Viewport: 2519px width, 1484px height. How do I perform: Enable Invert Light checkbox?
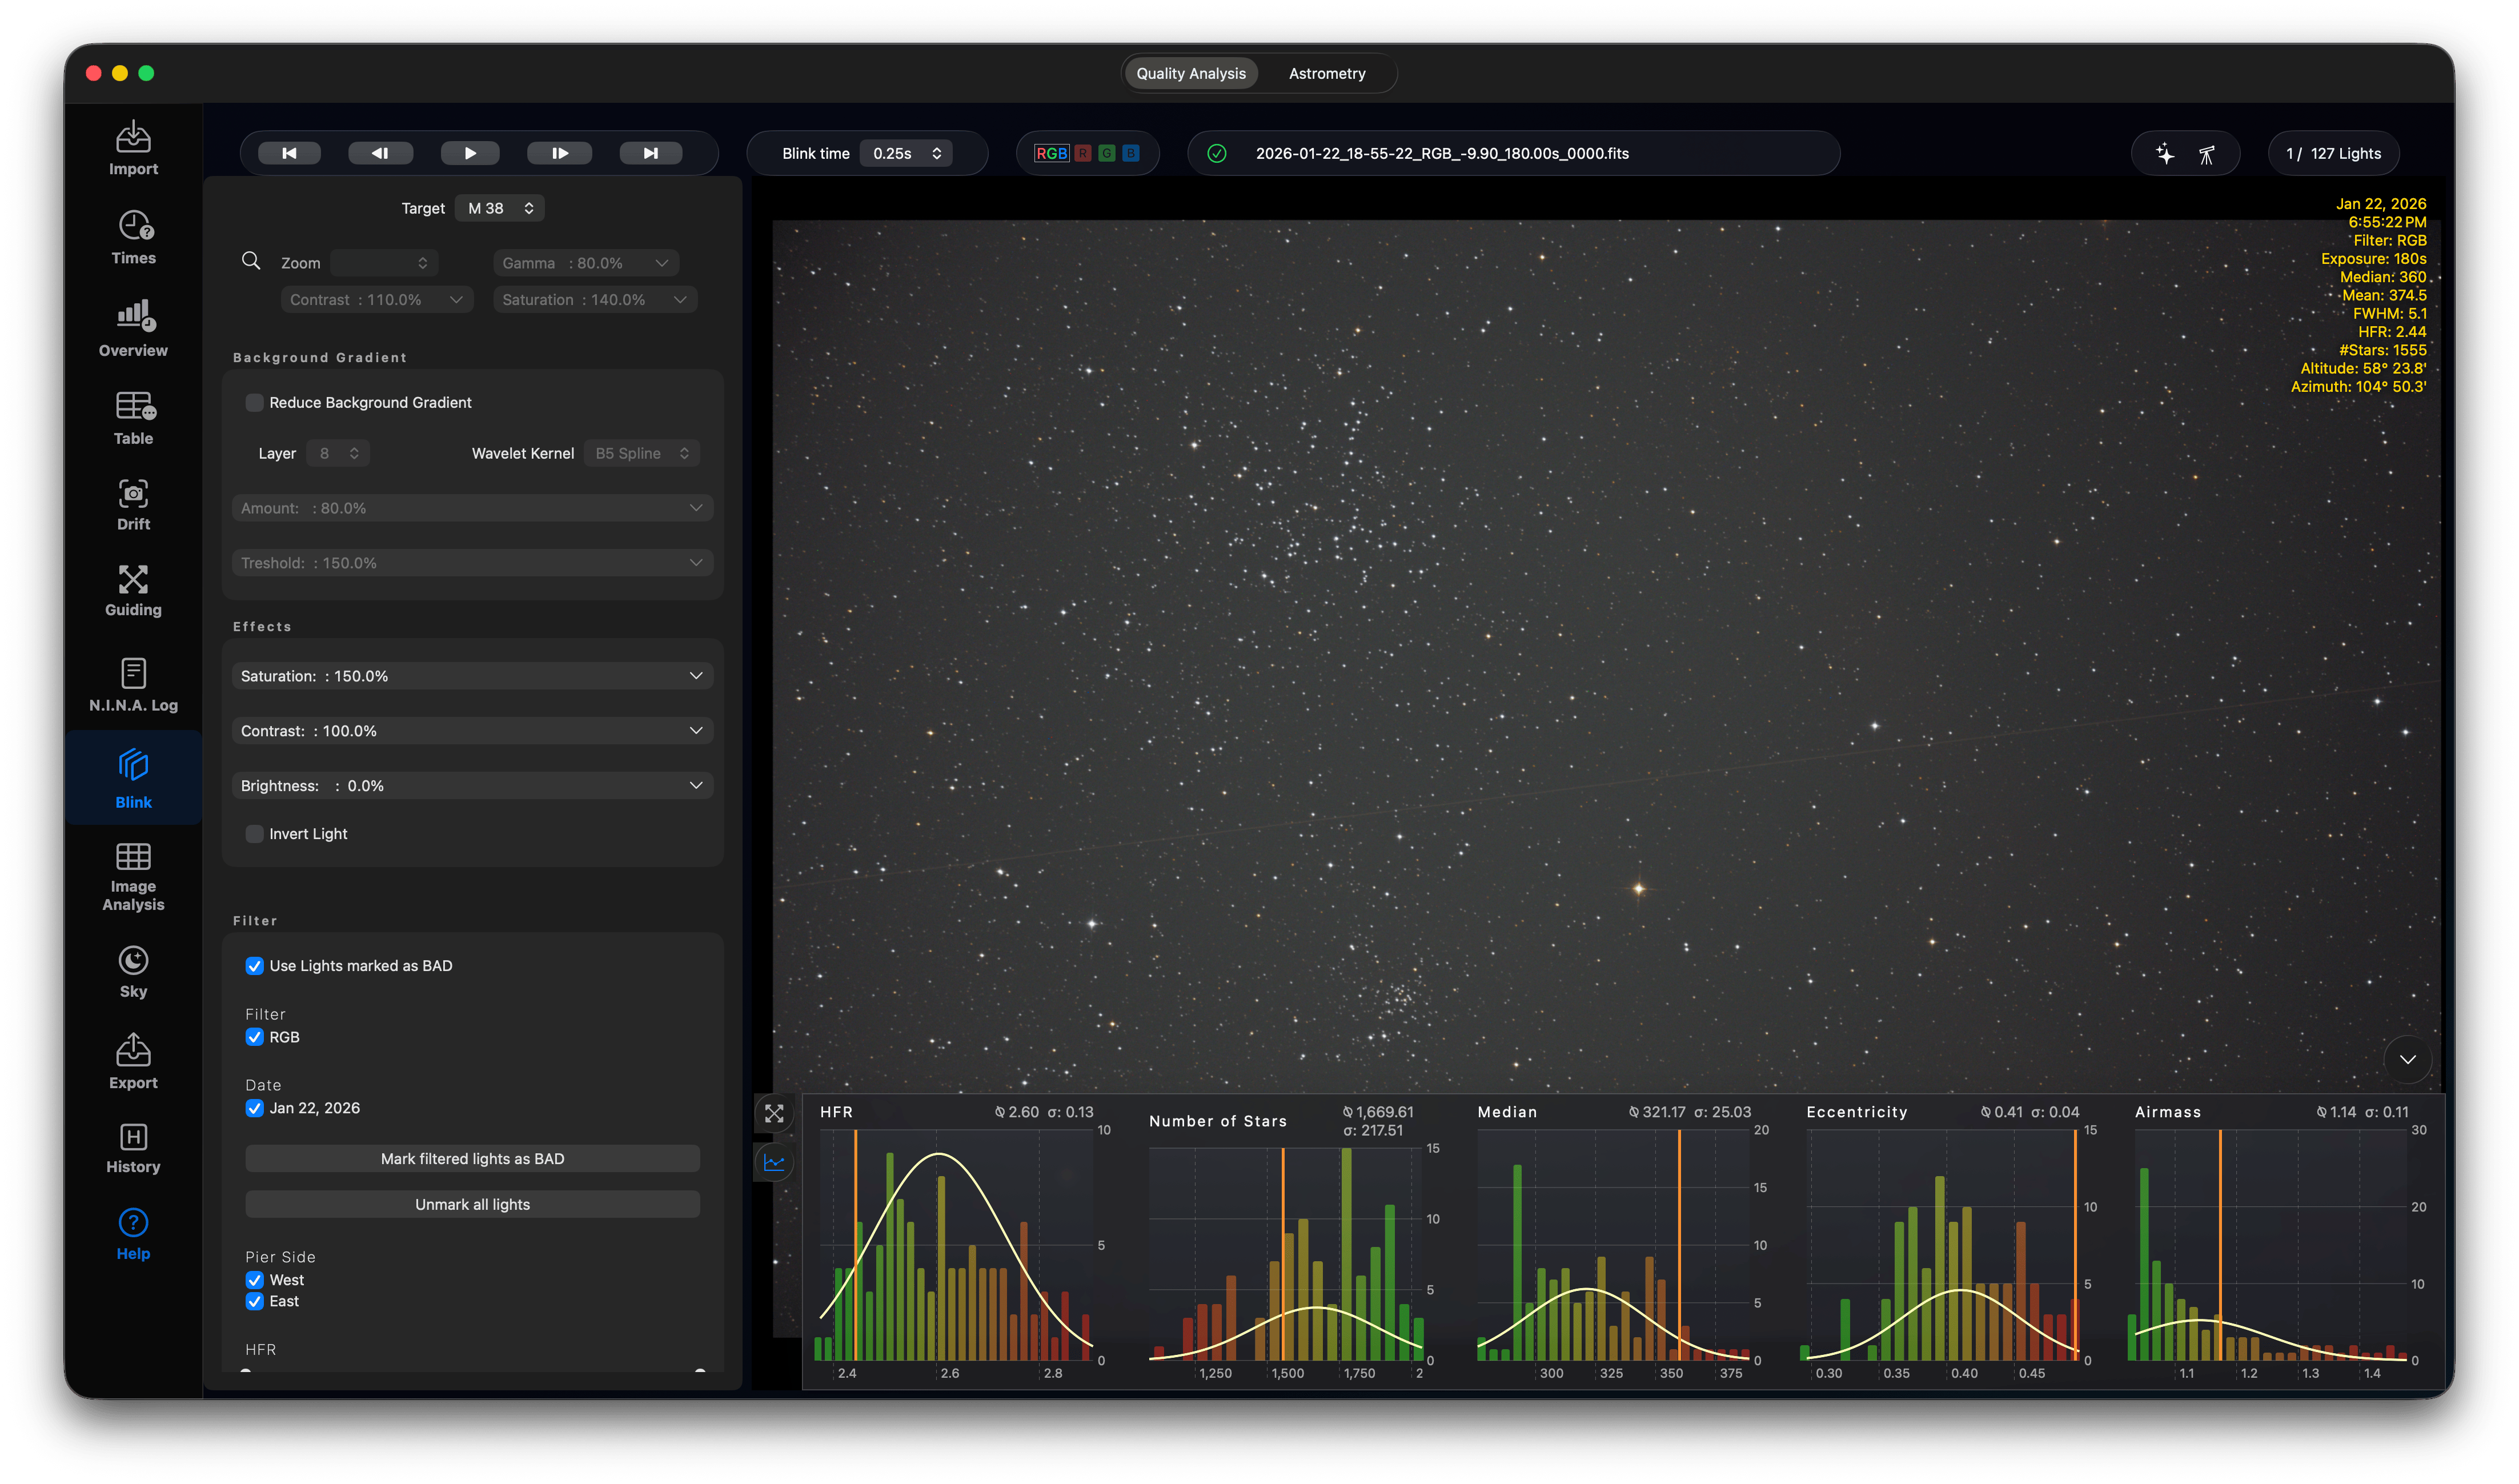[x=254, y=833]
